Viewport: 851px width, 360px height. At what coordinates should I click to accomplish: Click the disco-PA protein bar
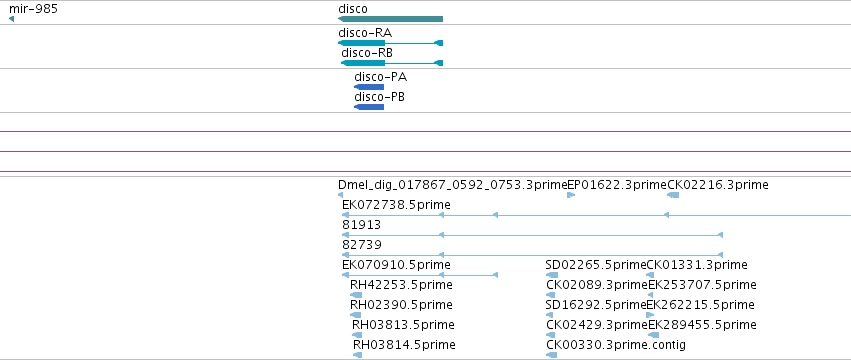click(369, 87)
